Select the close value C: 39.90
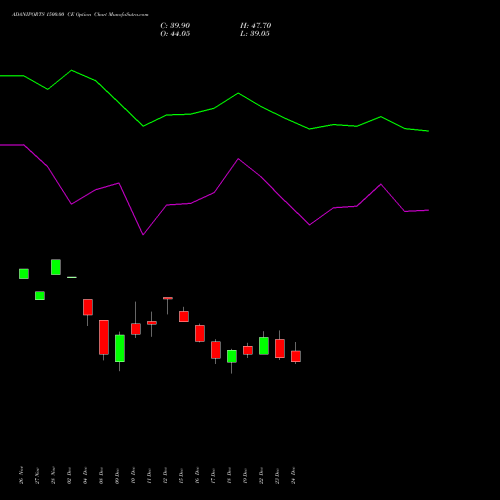This screenshot has height=500, width=500. 175,26
